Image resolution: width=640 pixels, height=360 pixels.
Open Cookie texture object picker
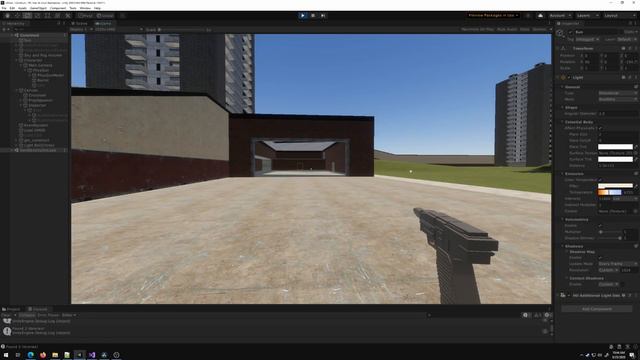click(636, 211)
